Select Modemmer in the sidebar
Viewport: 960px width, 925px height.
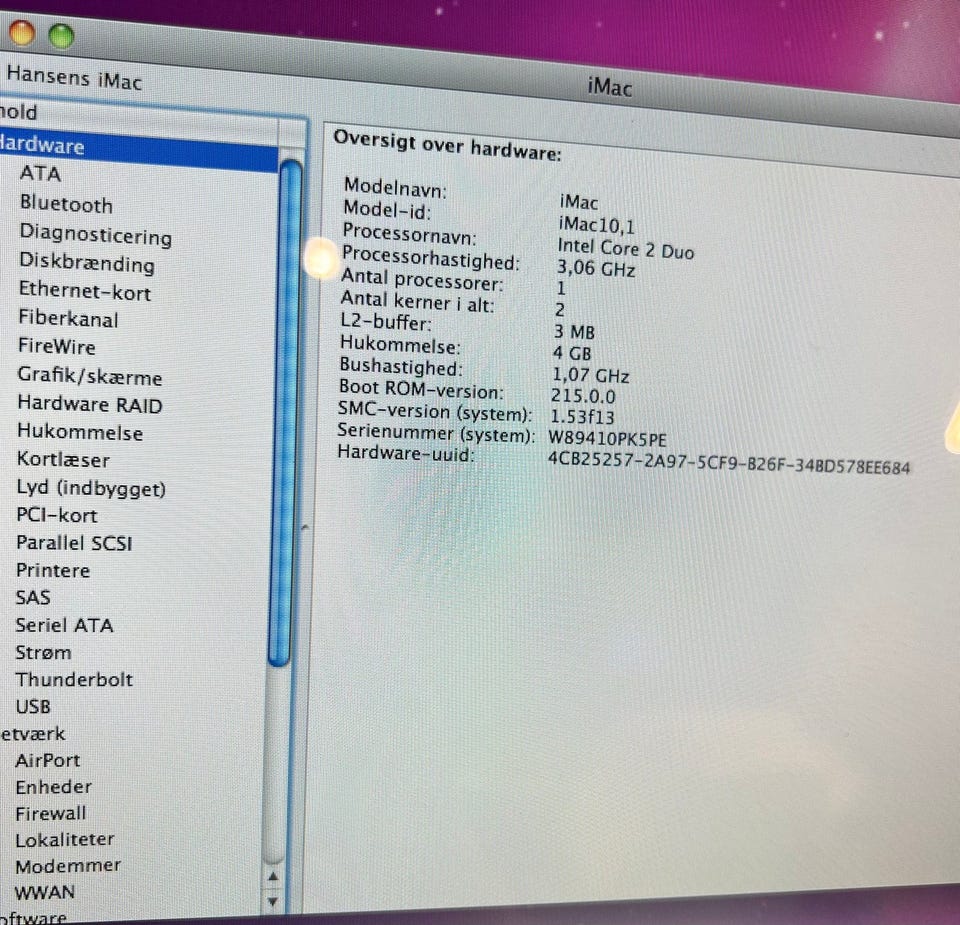[68, 866]
